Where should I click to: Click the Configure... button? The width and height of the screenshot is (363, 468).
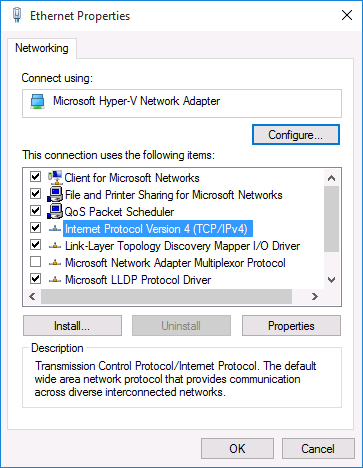click(296, 135)
